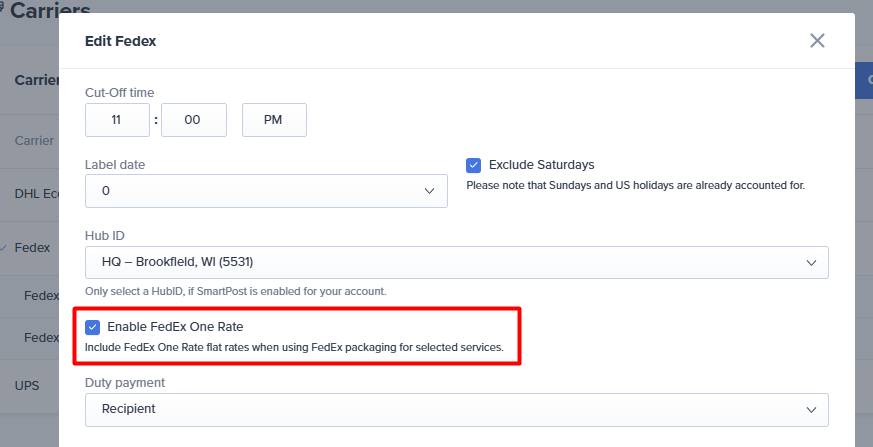
Task: Click the Duty payment chevron arrow
Action: tap(811, 410)
